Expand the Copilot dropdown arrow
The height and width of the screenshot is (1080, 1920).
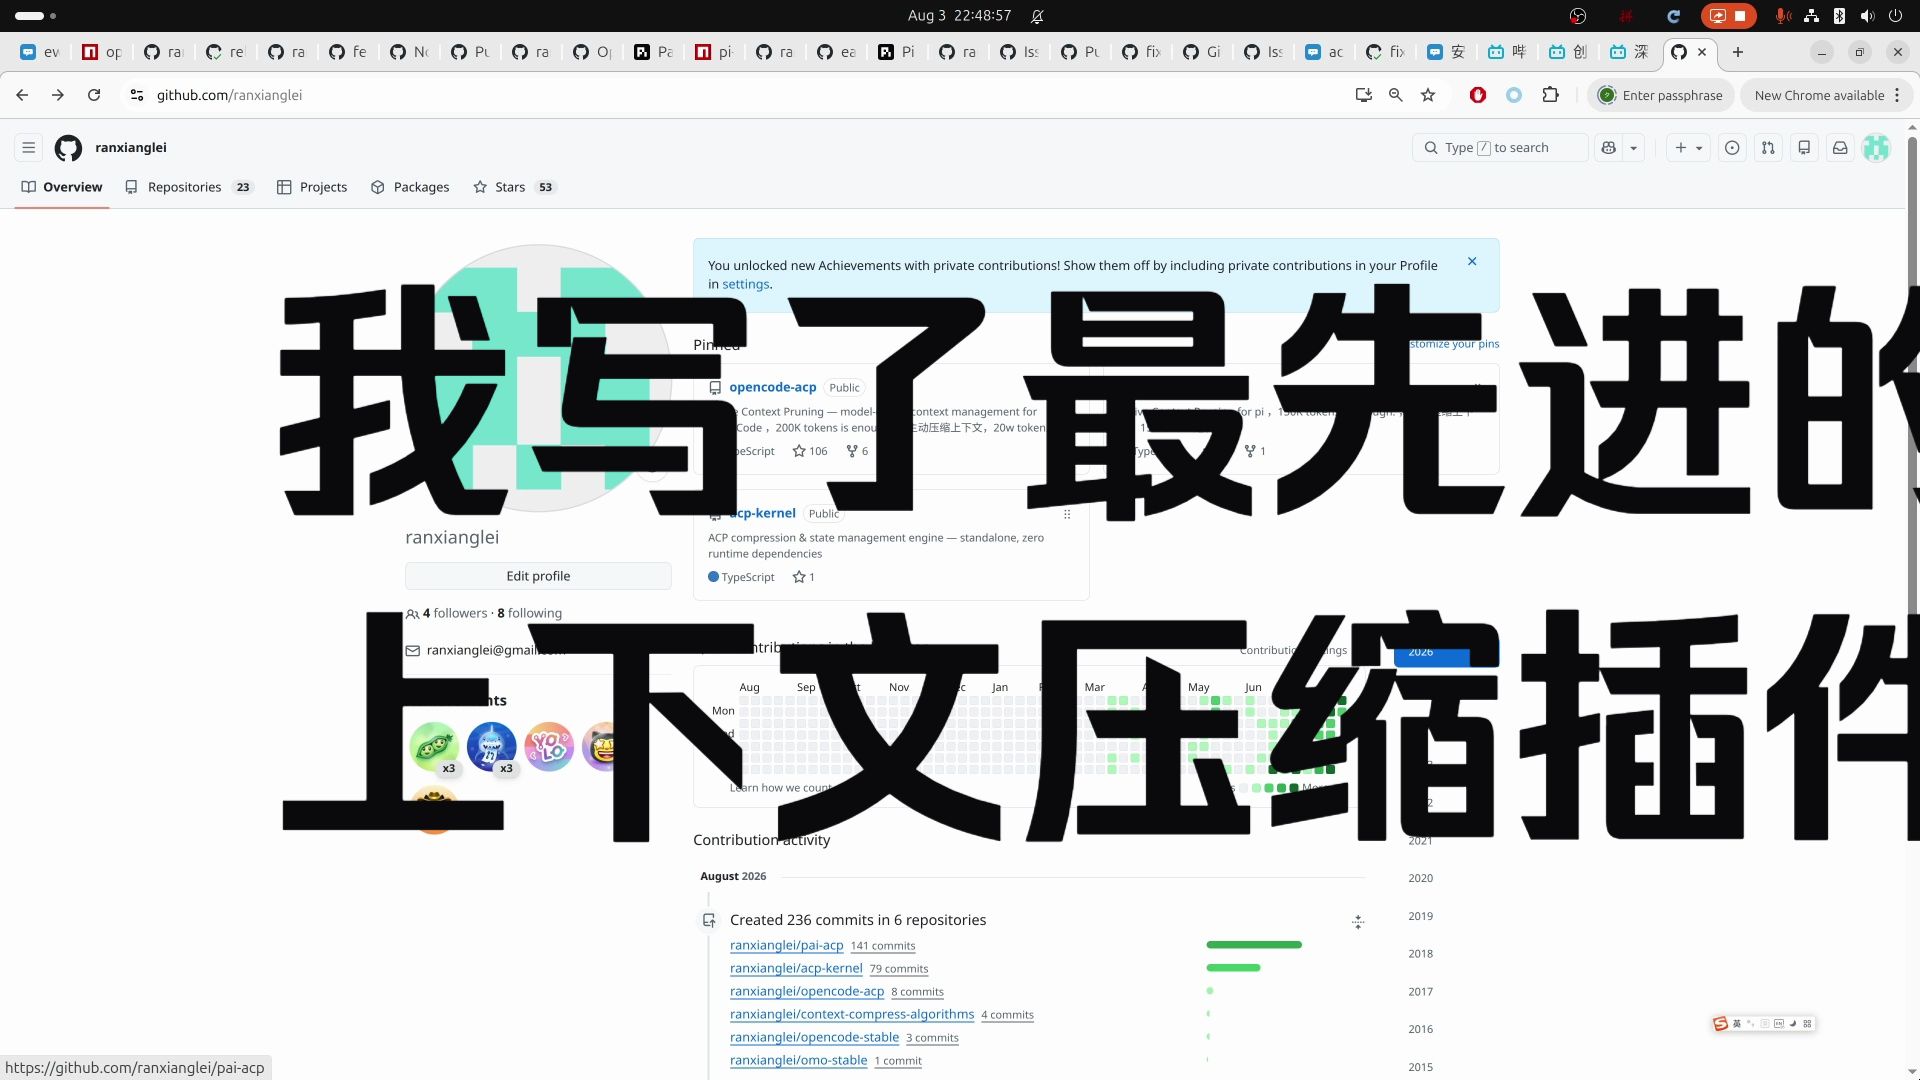1634,148
